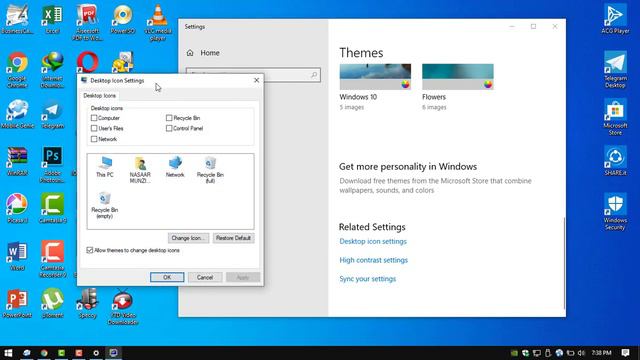640x360 pixels.
Task: Click the Opera browser desktop icon
Action: [87, 62]
